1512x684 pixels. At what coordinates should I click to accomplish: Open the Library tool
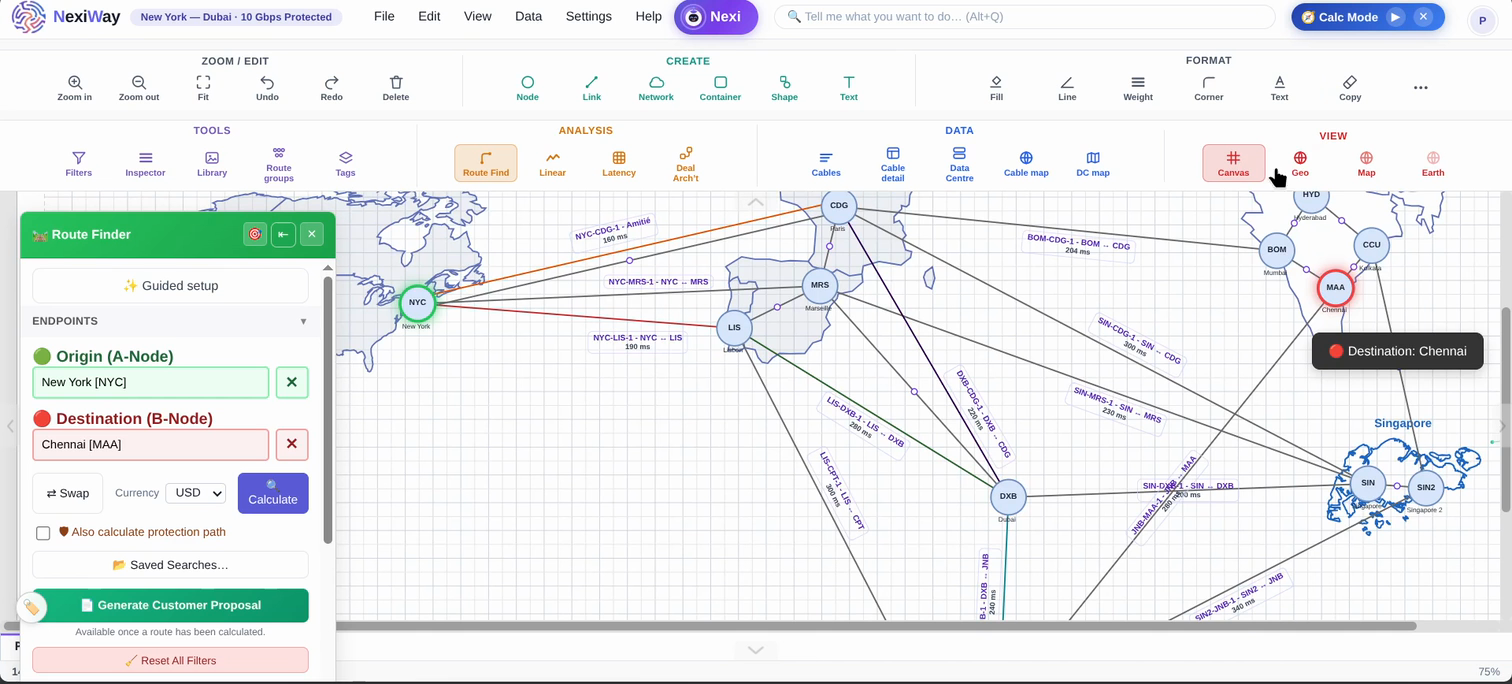tap(212, 164)
